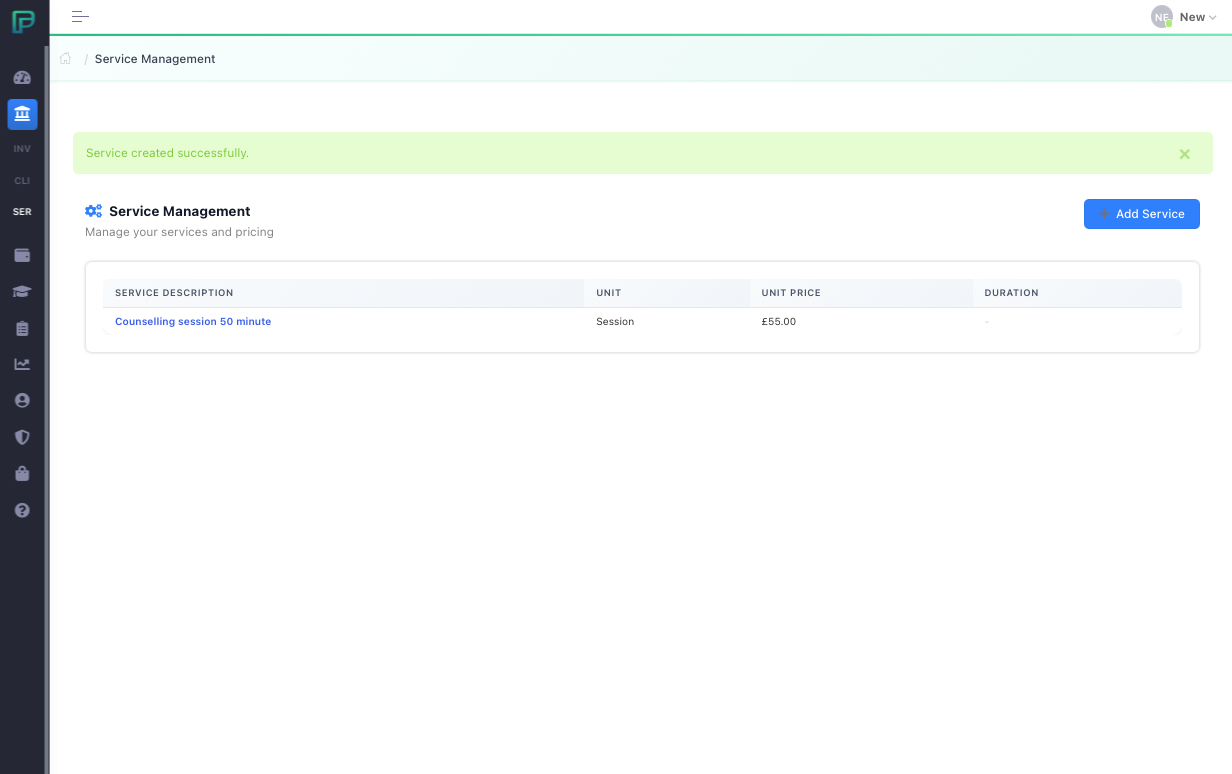The image size is (1232, 774).
Task: Open the help question mark icon
Action: click(22, 510)
